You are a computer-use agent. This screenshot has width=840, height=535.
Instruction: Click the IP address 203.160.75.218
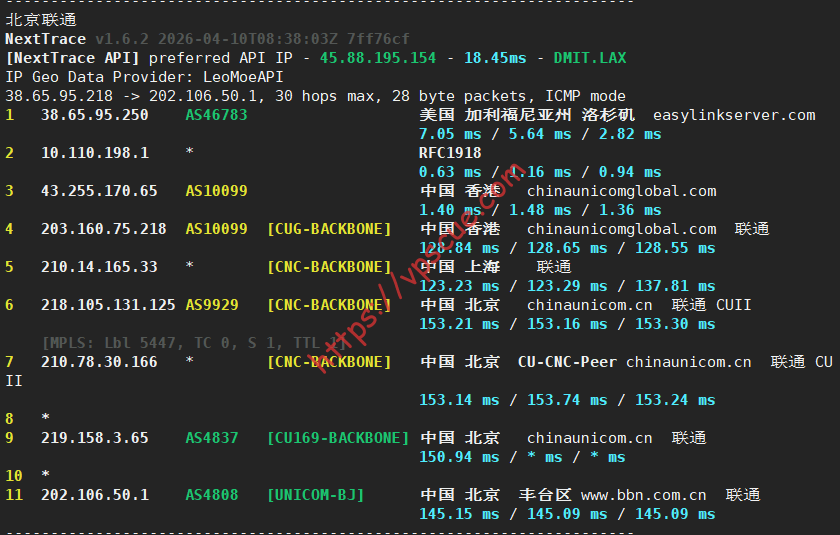(x=103, y=229)
